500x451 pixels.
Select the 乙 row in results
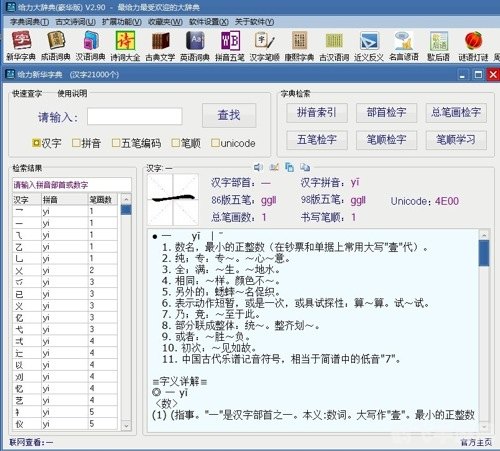(65, 247)
